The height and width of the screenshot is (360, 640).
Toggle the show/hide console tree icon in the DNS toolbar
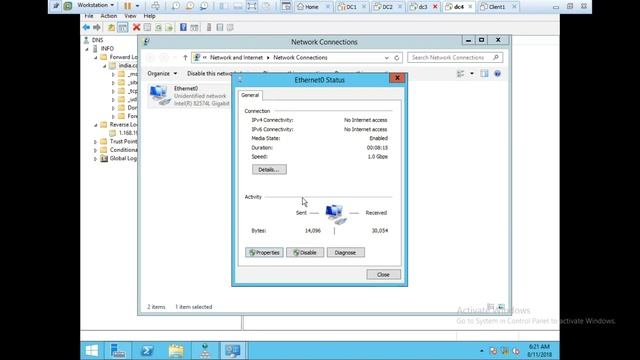tap(122, 27)
